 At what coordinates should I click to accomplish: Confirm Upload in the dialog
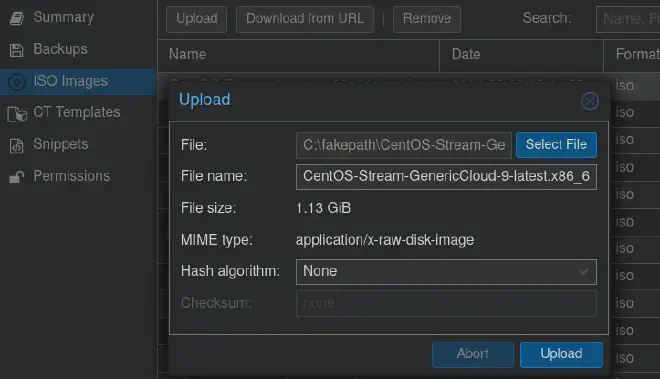561,354
